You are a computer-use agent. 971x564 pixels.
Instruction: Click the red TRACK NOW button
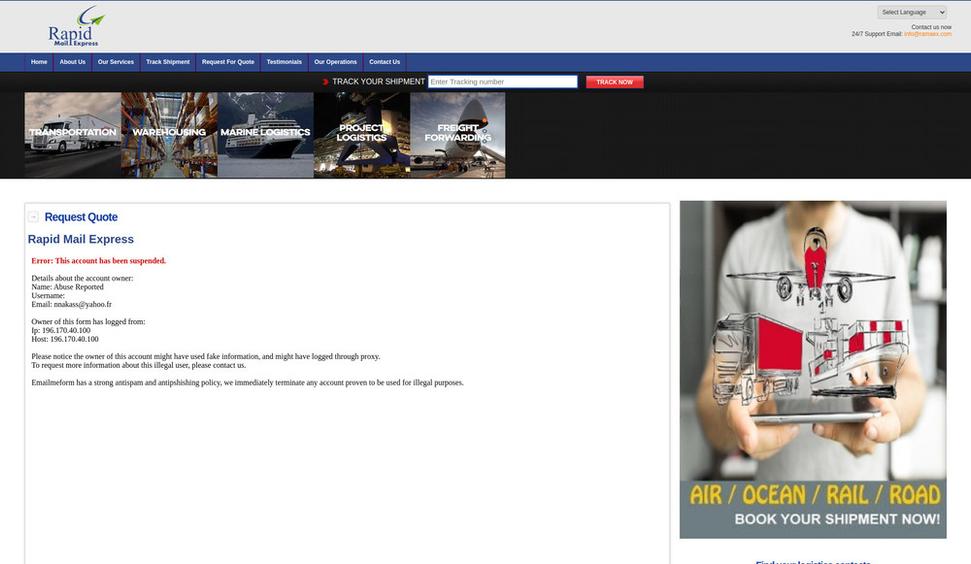tap(614, 82)
